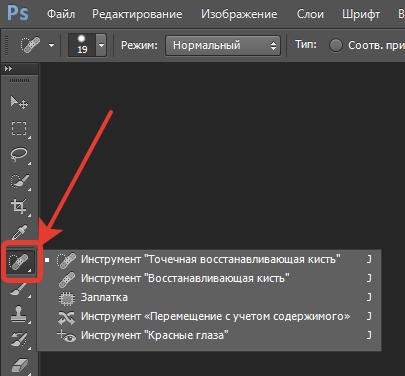This screenshot has height=376, width=405.
Task: Choose Перемещение с учетом содержимого tool
Action: pos(209,317)
